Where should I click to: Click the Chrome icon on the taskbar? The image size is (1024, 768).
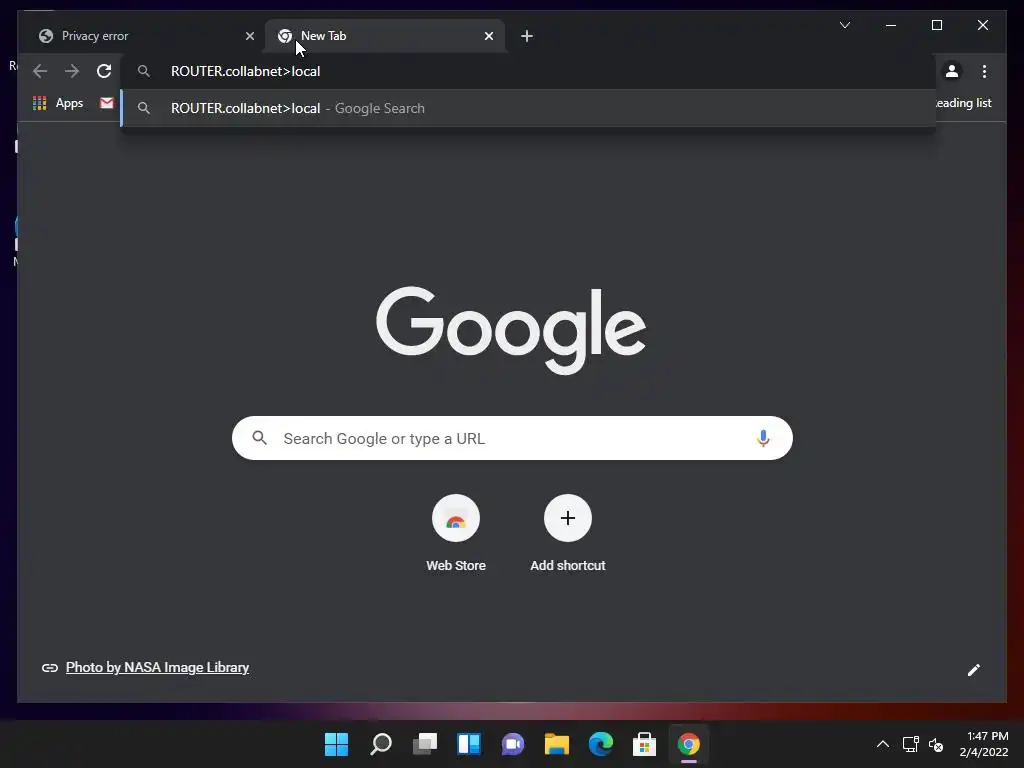[x=688, y=744]
